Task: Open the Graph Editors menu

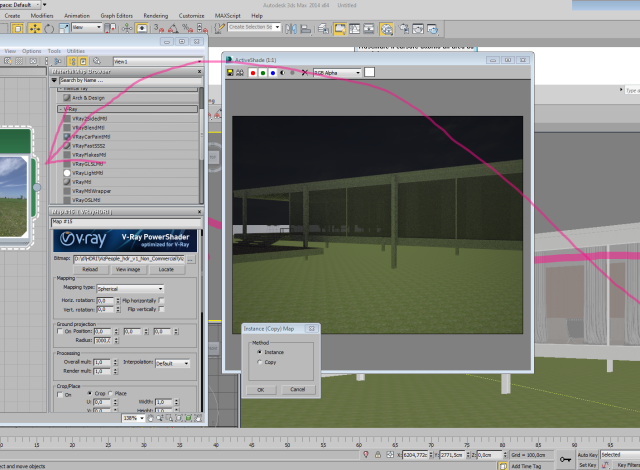Action: point(117,16)
